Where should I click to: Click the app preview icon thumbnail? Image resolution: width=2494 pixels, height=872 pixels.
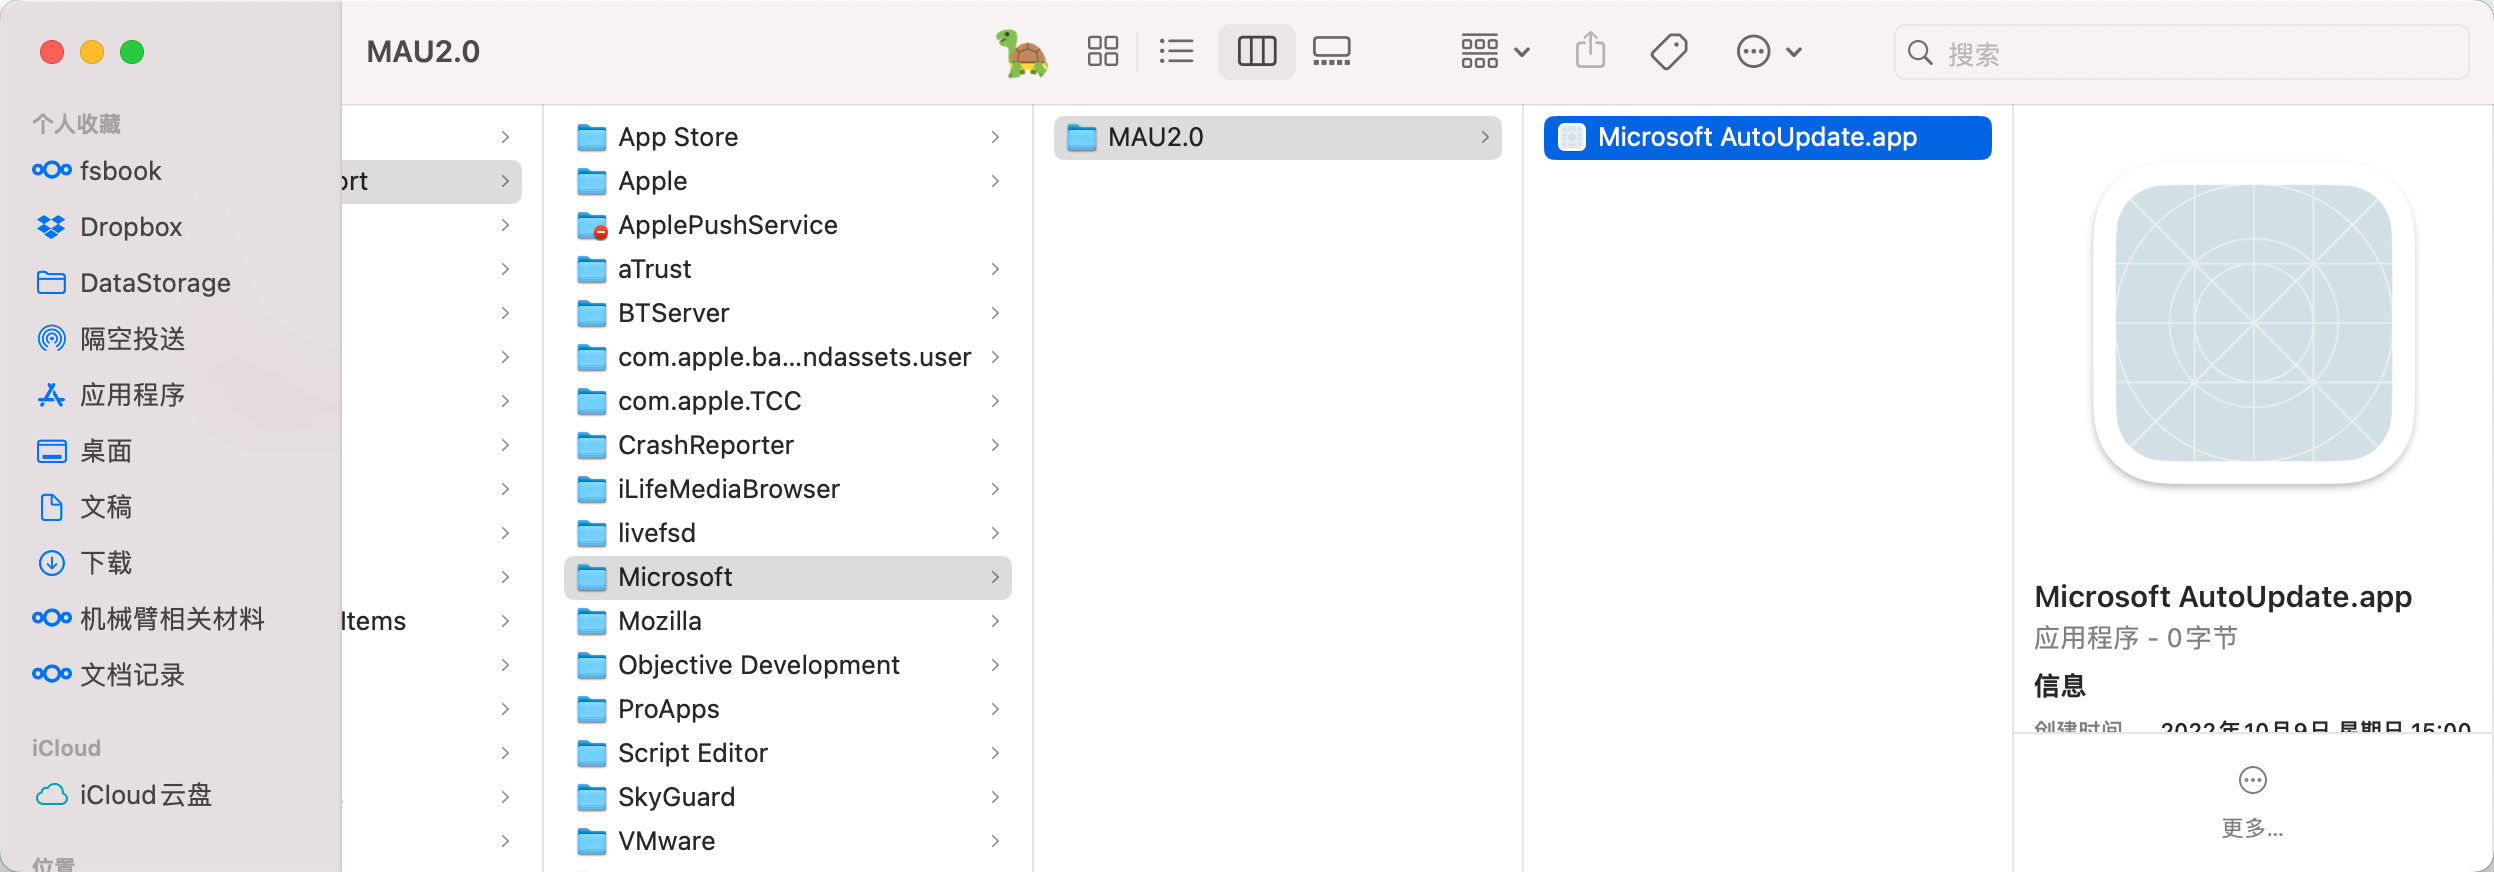tap(2253, 323)
